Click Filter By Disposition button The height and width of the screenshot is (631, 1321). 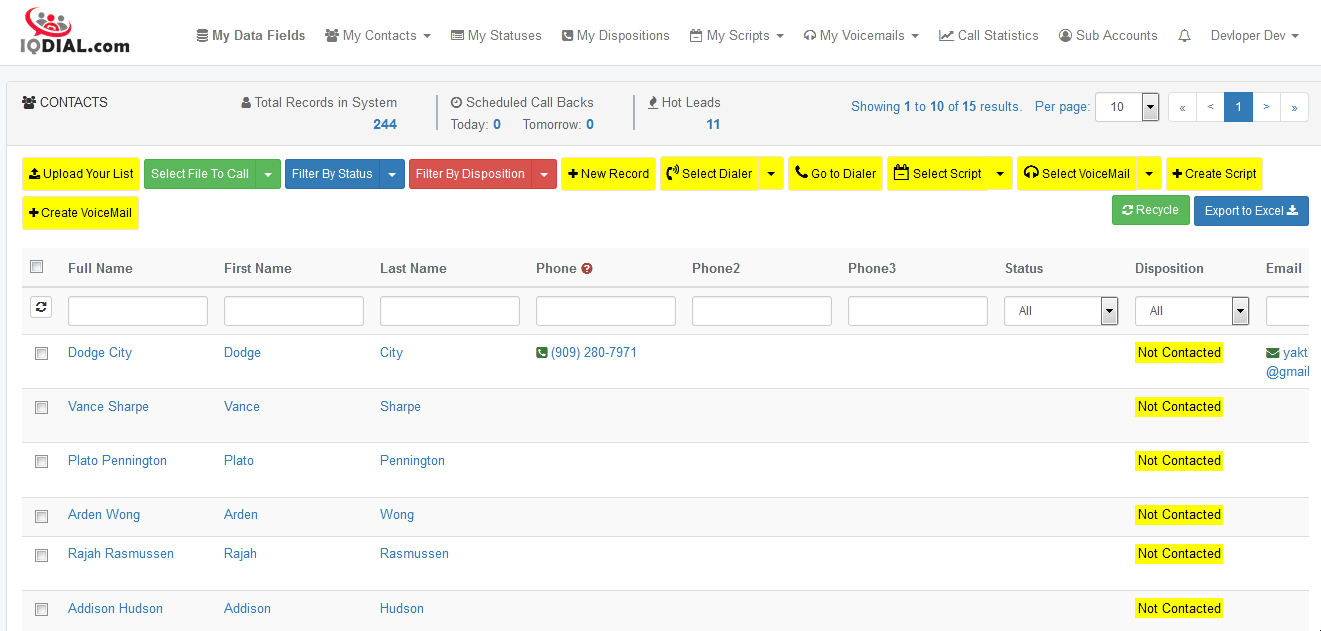[x=470, y=174]
